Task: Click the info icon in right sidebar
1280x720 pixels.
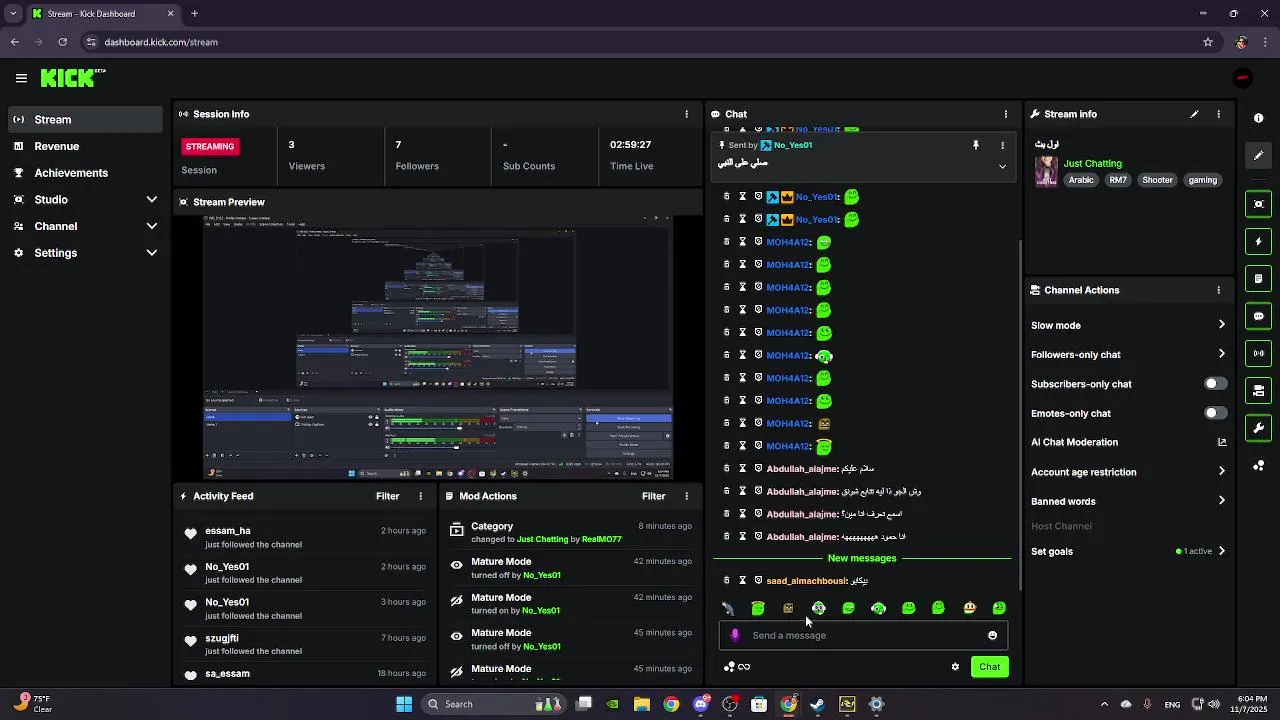Action: click(1258, 118)
